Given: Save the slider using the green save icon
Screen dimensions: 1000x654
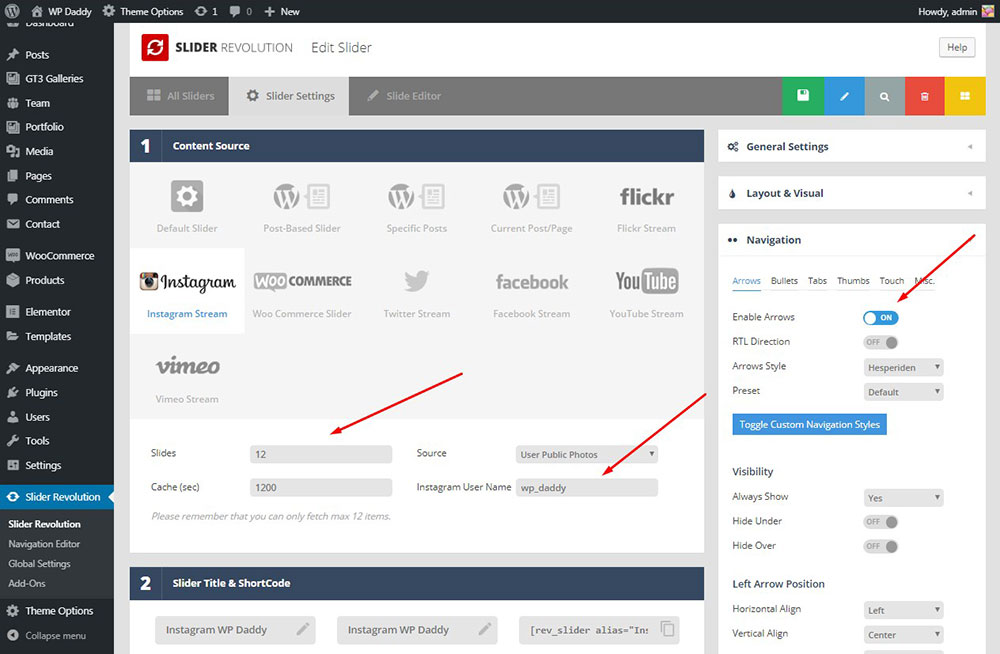Looking at the screenshot, I should [x=803, y=96].
